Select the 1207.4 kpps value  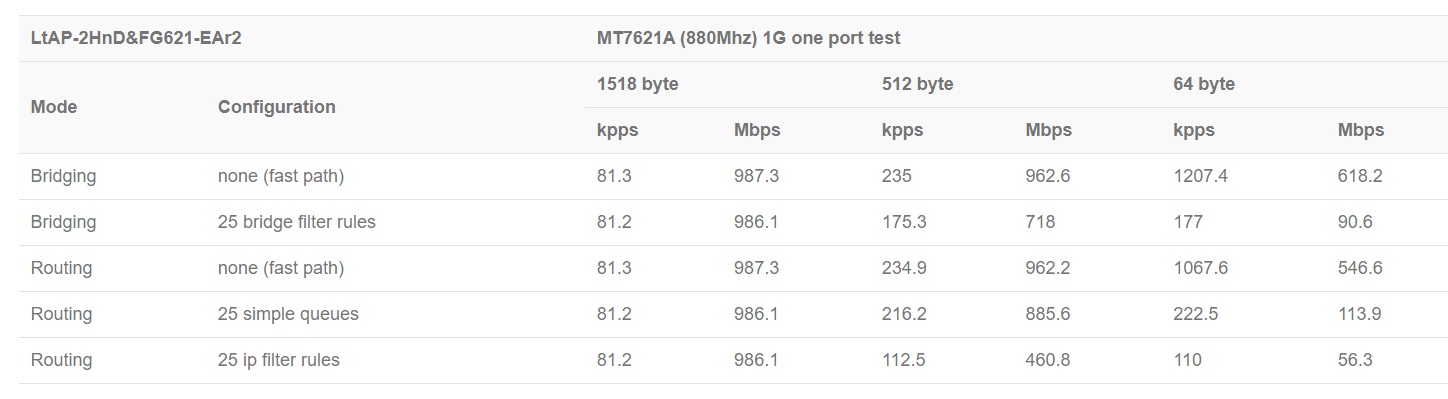1200,176
